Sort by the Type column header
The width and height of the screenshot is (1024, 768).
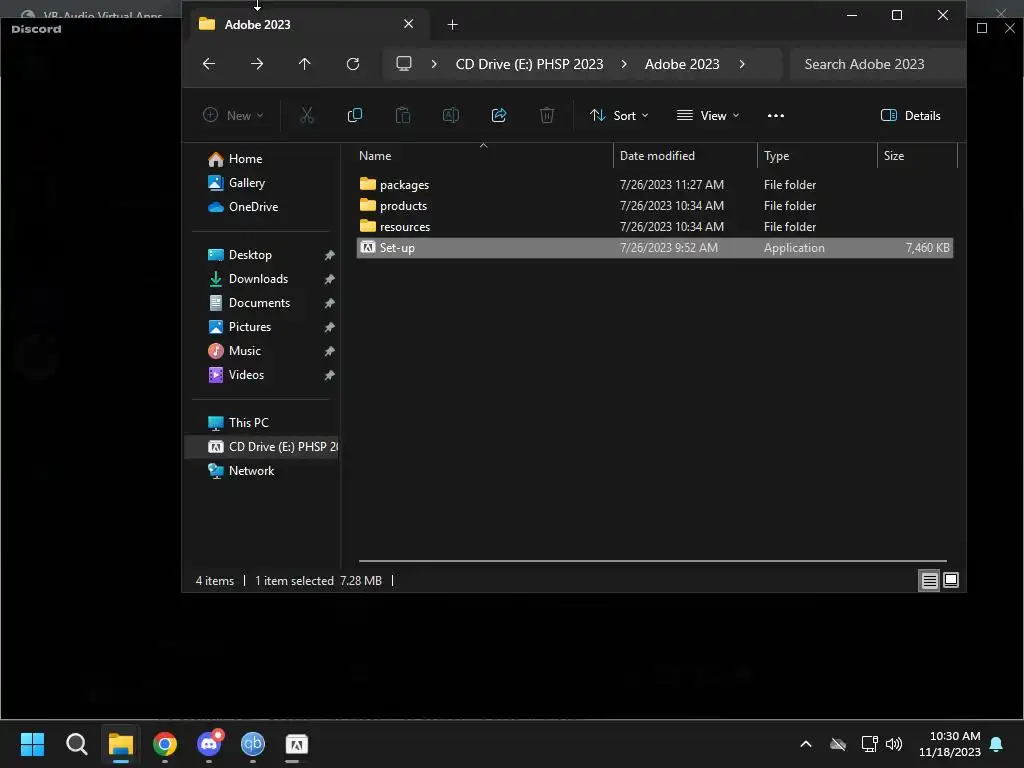pos(817,156)
